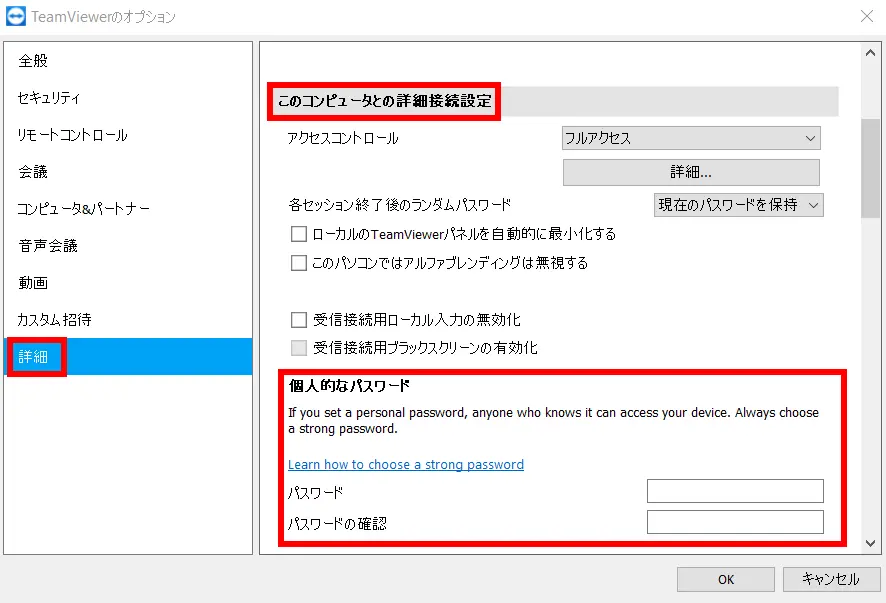Click the アクセスコントロール label
The height and width of the screenshot is (603, 886).
(342, 138)
